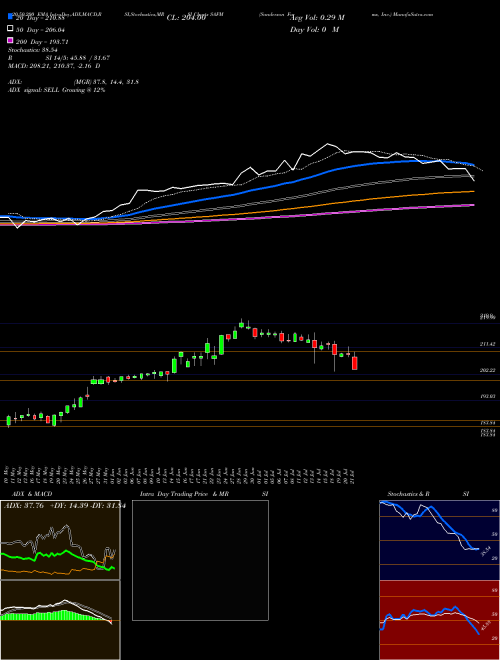Screen dimensions: 500x660
Task: Select the '50 Day - 206.04' legend text
Action: click(x=42, y=30)
